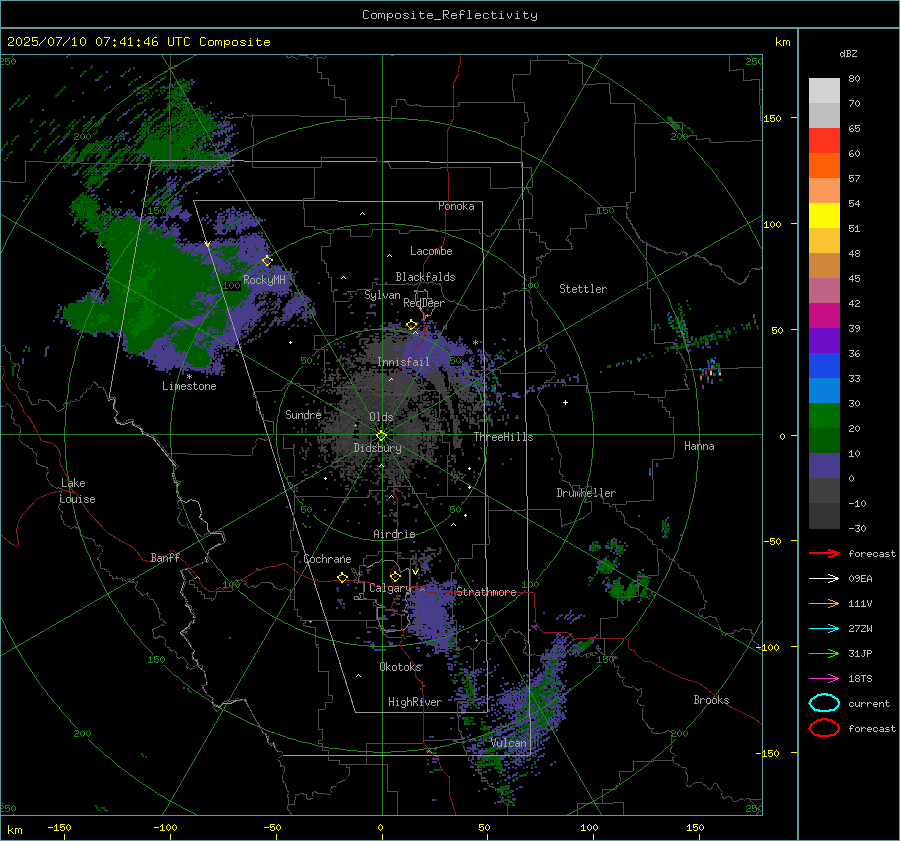Click the -150 tick on bottom axis
The height and width of the screenshot is (841, 900).
(x=59, y=828)
